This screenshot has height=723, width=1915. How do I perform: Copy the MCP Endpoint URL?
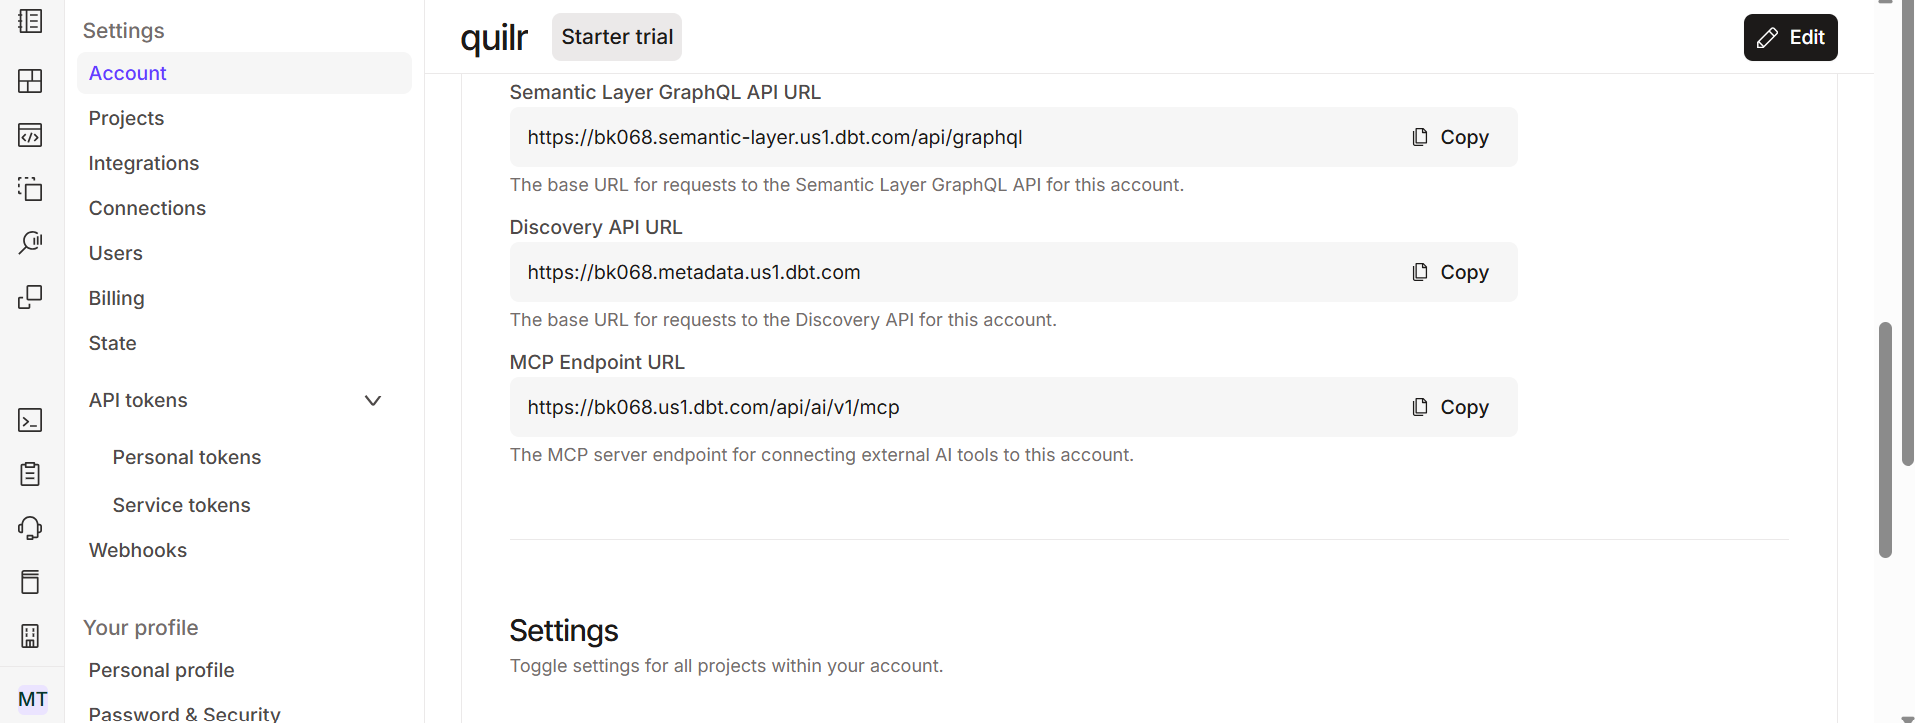click(x=1451, y=407)
